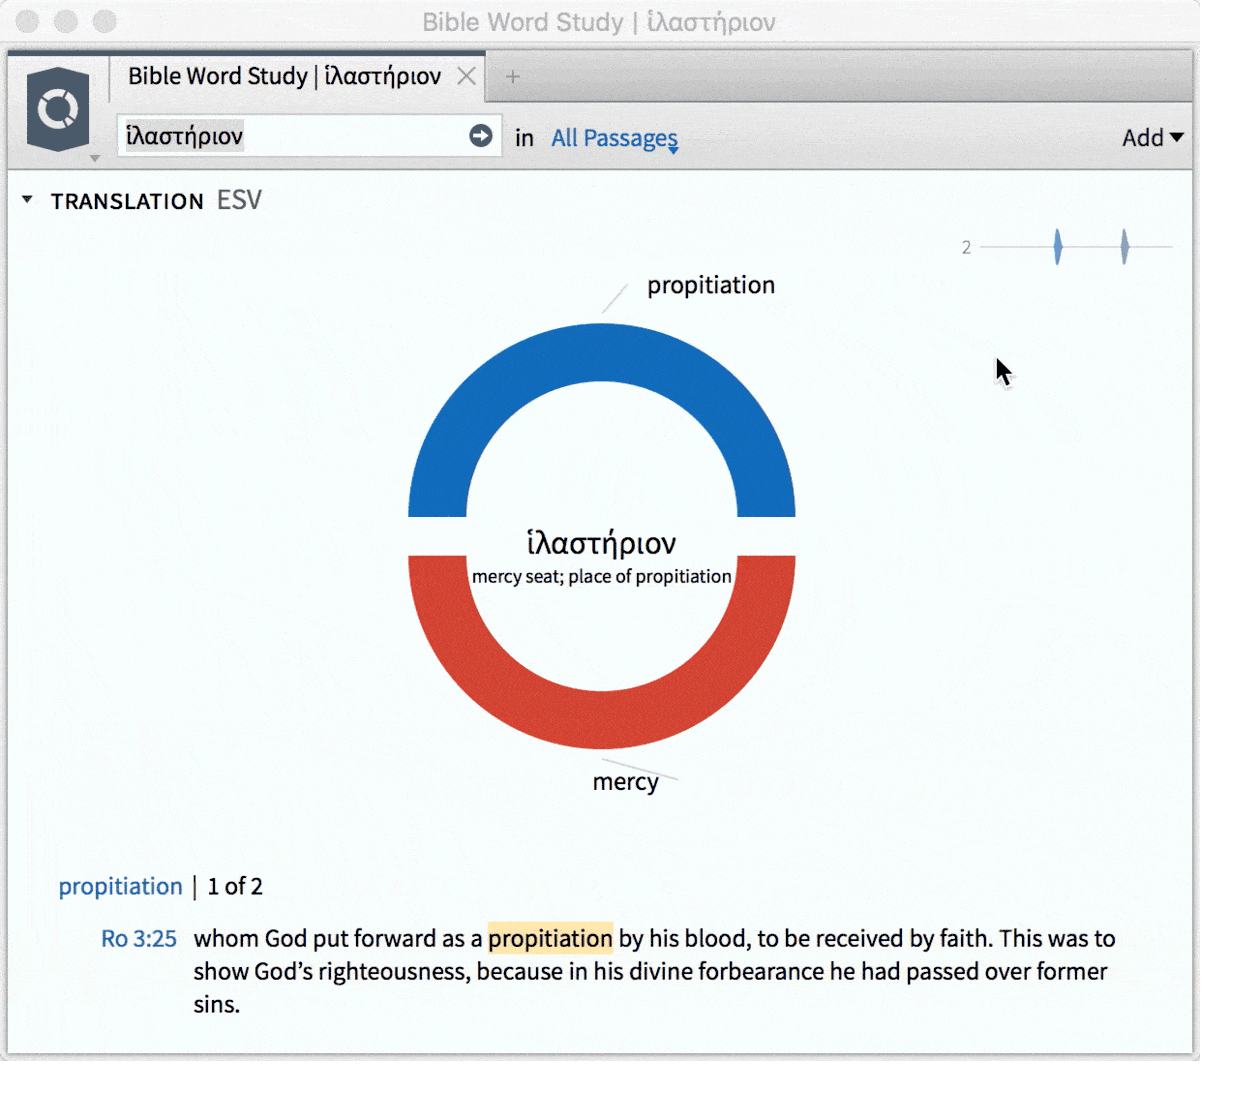Screen dimensions: 1240x1096
Task: Click the ESV translation label
Action: point(239,200)
